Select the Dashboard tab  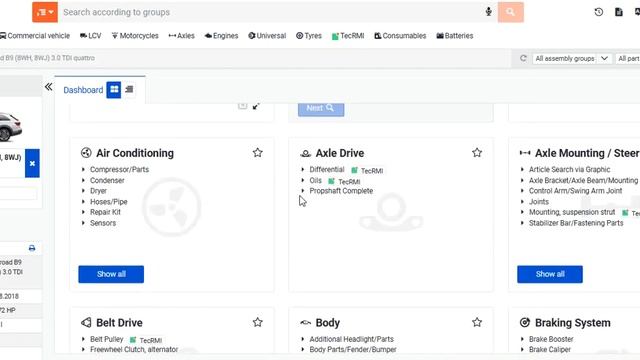83,90
